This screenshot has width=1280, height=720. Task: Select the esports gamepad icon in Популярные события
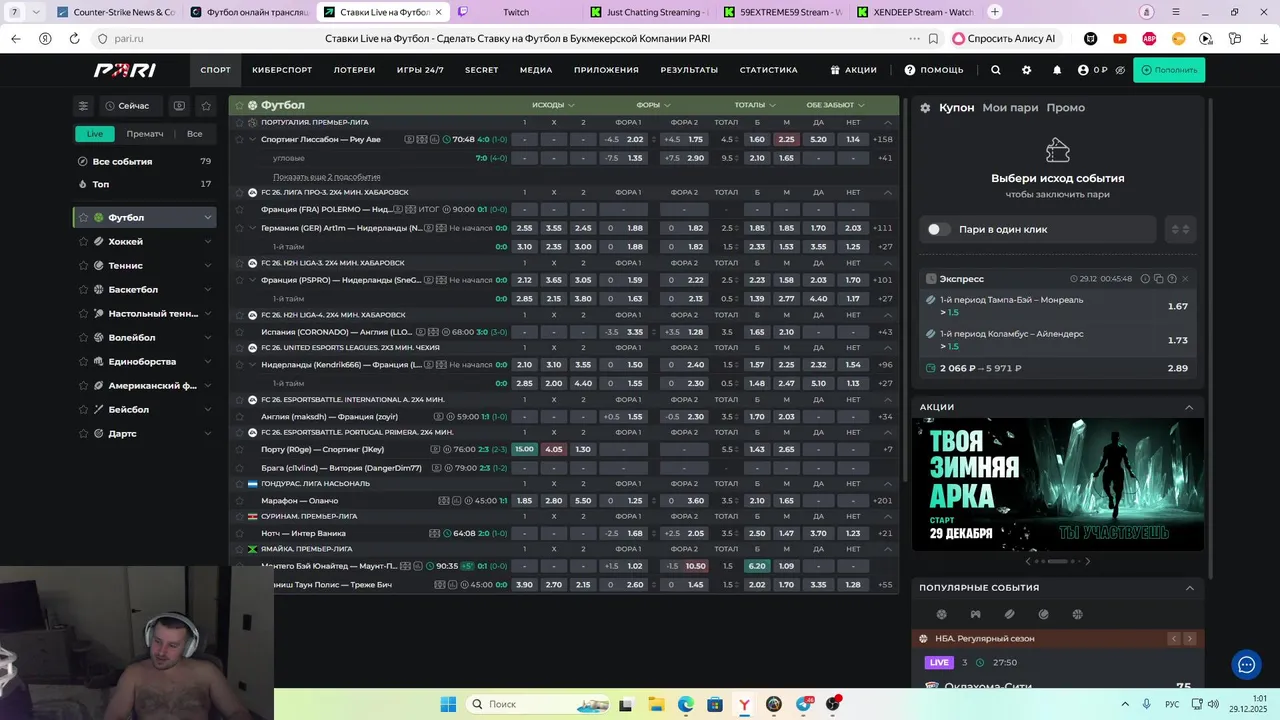pyautogui.click(x=975, y=614)
